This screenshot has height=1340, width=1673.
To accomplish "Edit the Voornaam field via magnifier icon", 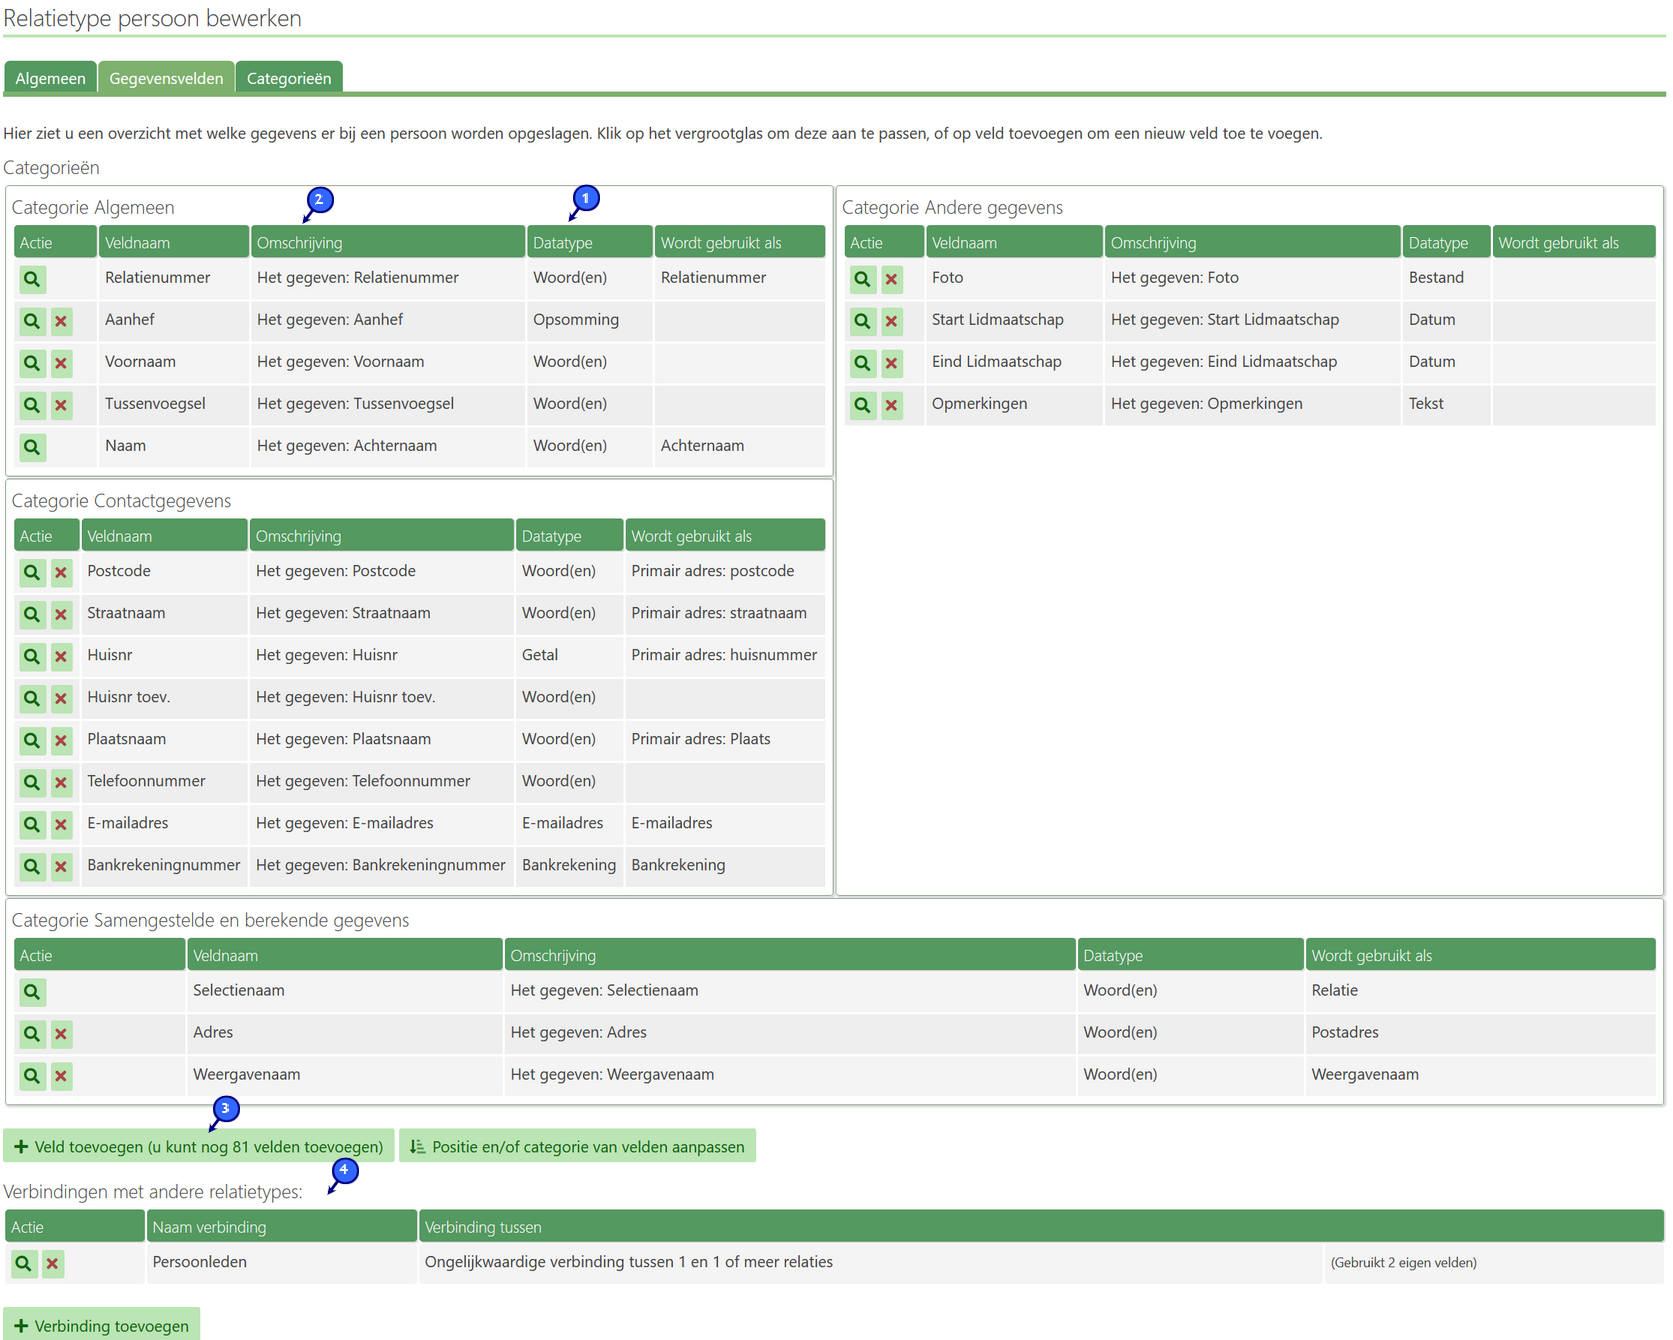I will (32, 363).
